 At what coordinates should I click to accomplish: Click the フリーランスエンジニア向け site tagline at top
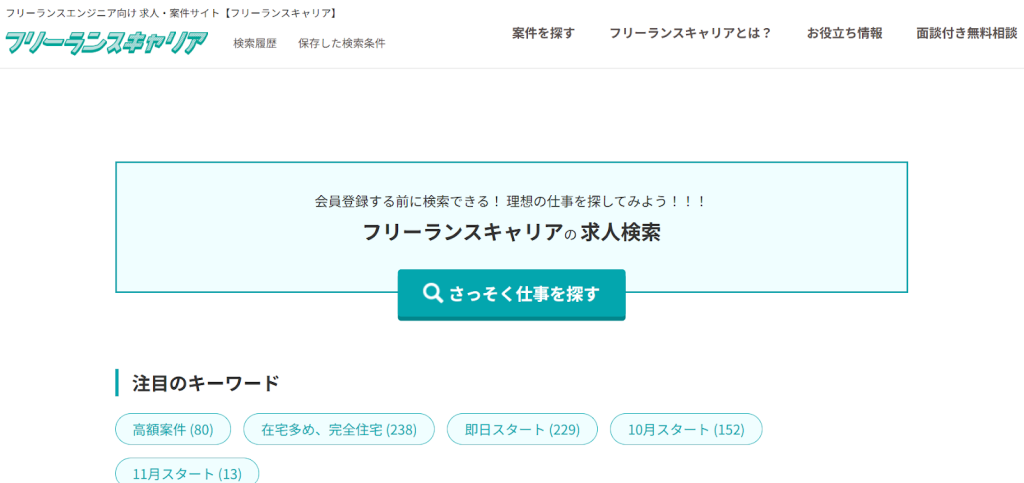pos(171,13)
